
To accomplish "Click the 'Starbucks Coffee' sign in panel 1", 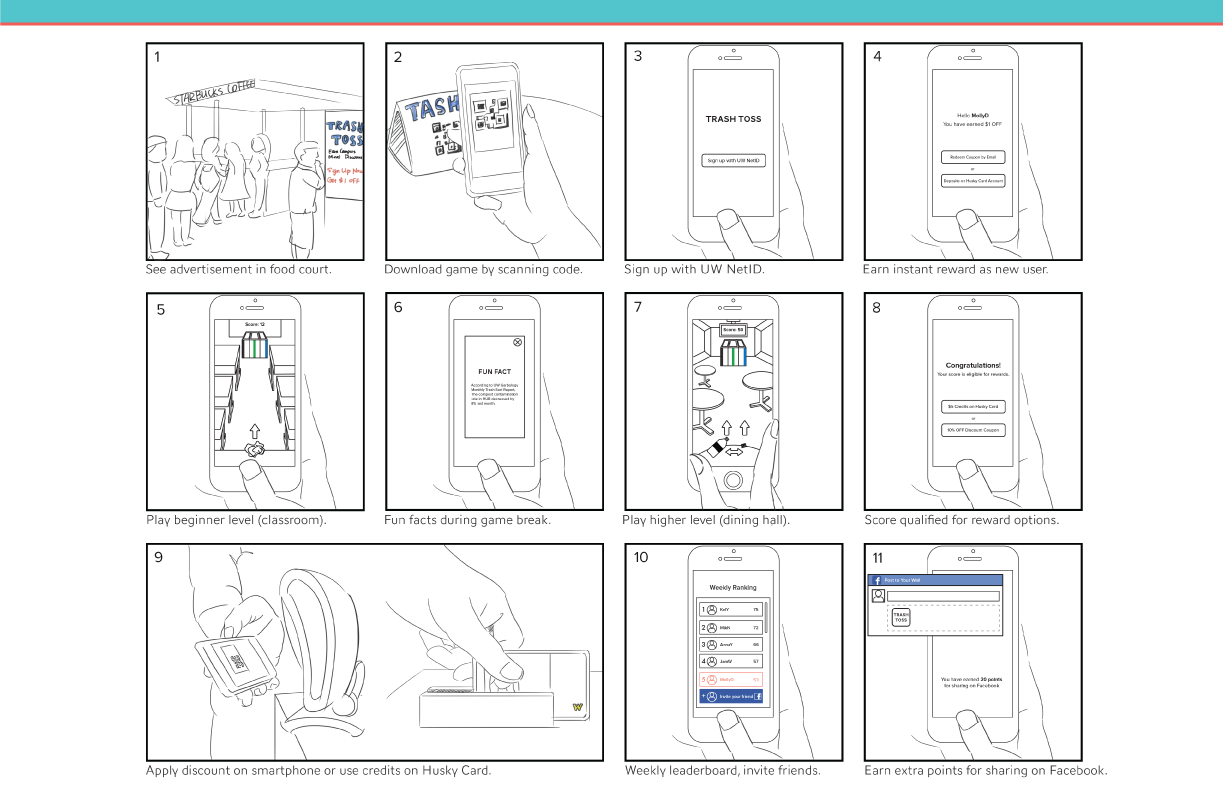I will (x=214, y=93).
